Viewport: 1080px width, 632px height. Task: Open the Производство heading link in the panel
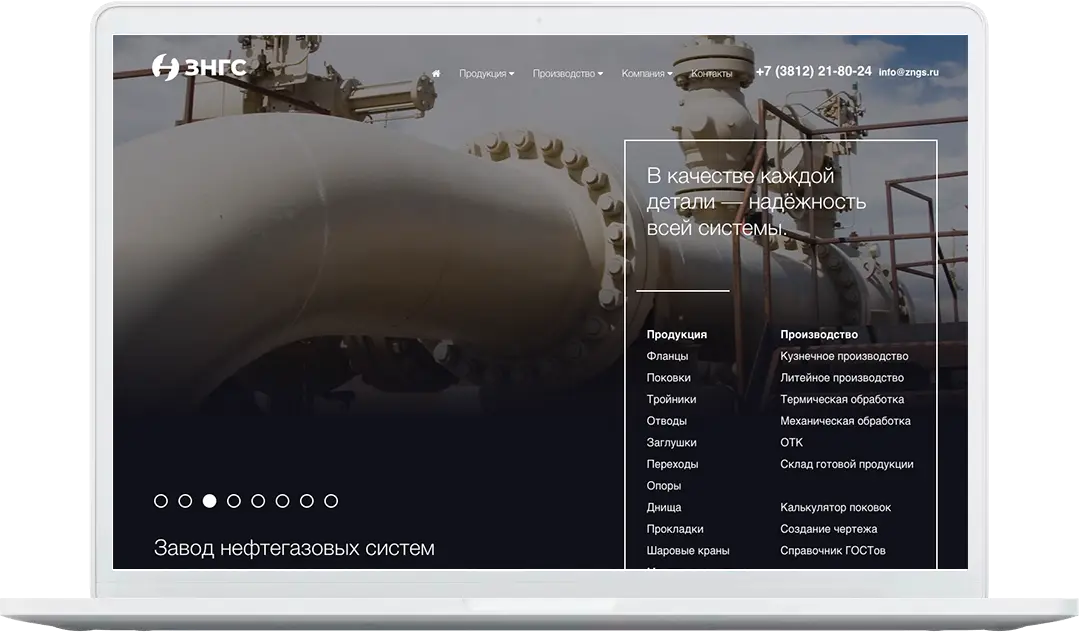[819, 335]
